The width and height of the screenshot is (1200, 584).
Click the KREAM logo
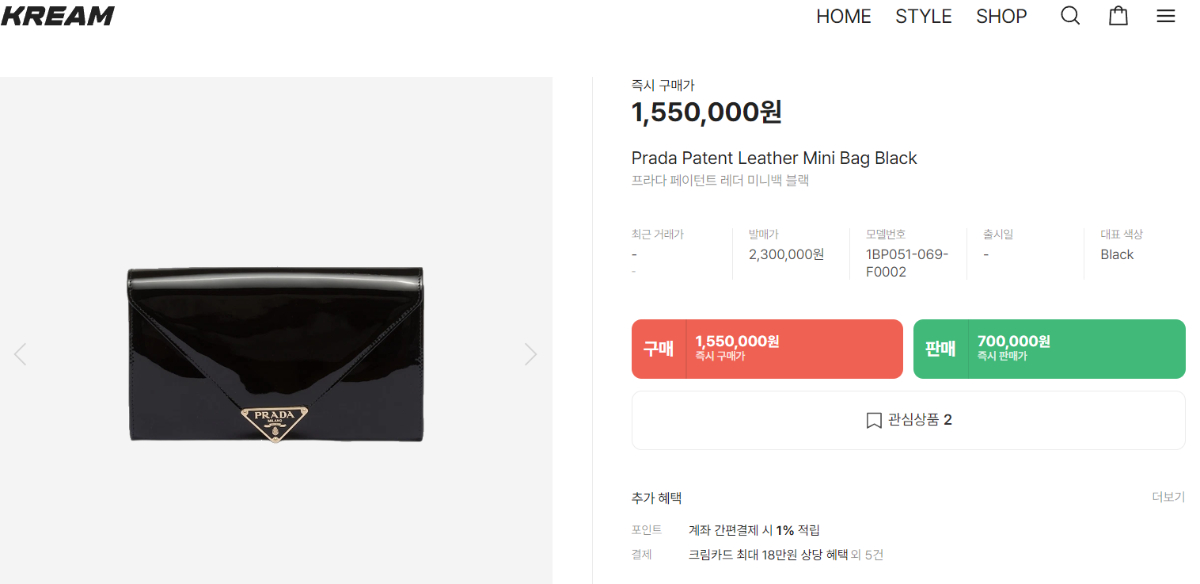58,16
